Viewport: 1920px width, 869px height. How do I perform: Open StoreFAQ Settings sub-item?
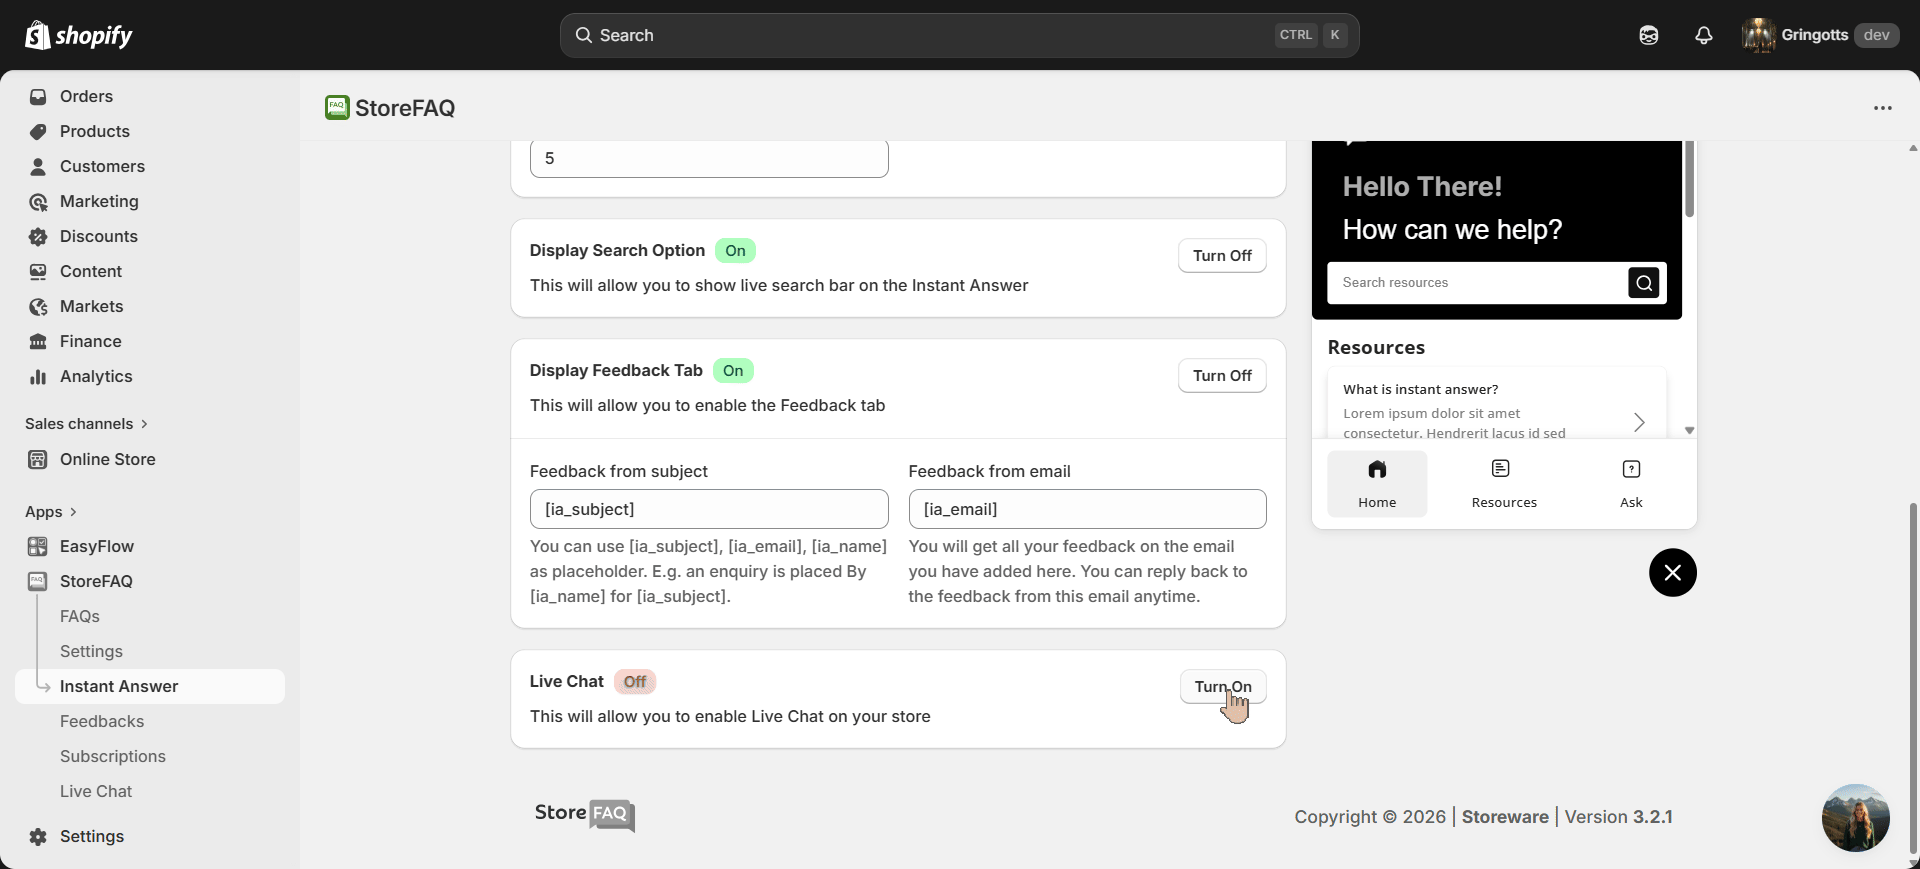91,651
